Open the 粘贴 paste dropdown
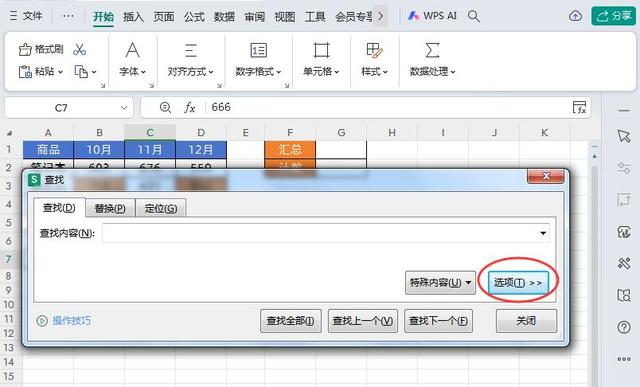Screen dimensions: 640x387 tap(41, 71)
